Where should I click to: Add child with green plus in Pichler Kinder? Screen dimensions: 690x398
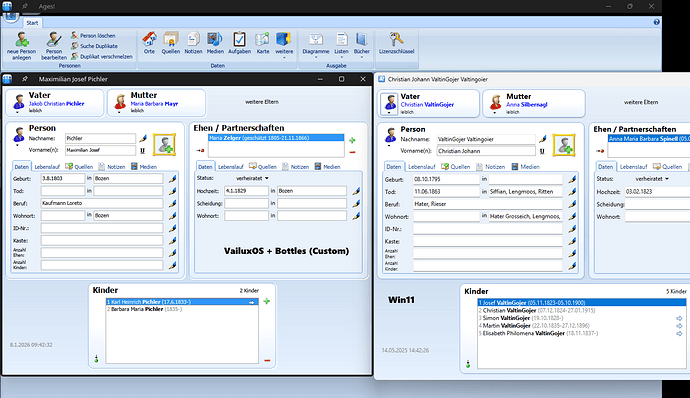267,302
